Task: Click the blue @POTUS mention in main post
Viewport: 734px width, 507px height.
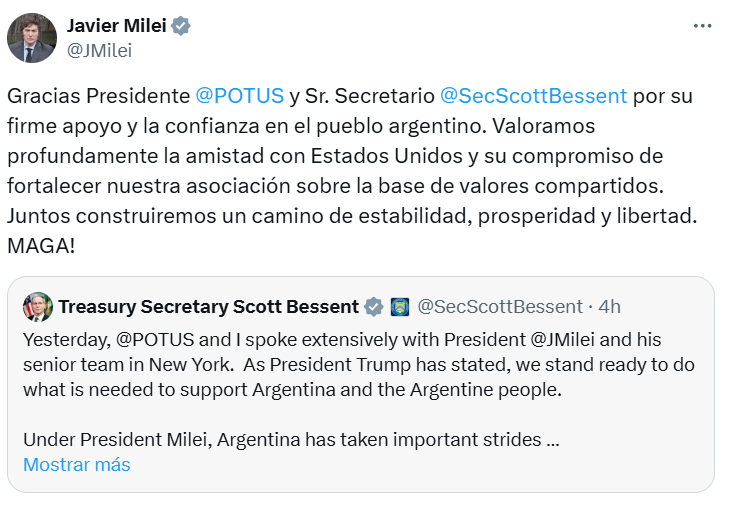Action: (x=239, y=96)
